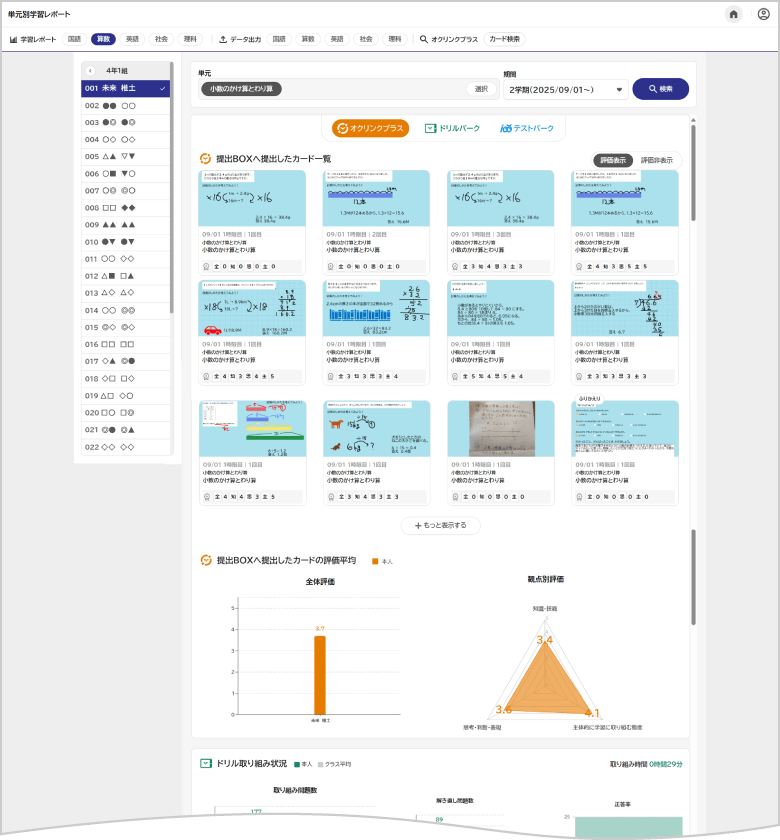780x840 pixels.
Task: Select 算数 subject under 学習レポート
Action: [103, 39]
